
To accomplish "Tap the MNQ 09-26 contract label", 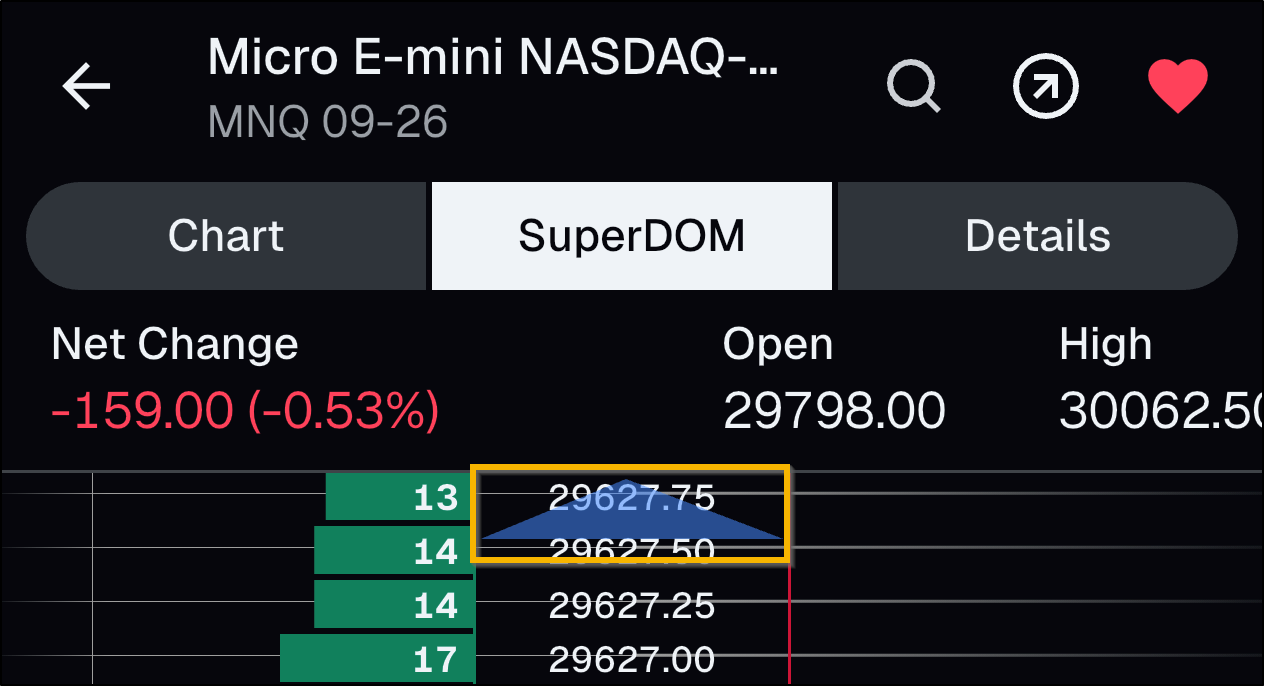I will [x=328, y=123].
